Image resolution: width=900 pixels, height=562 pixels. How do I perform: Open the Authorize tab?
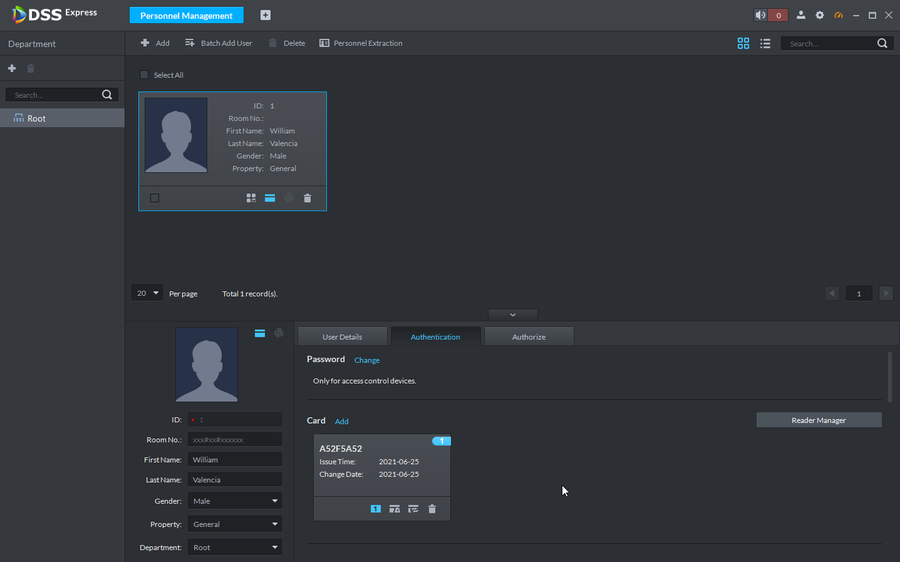528,337
